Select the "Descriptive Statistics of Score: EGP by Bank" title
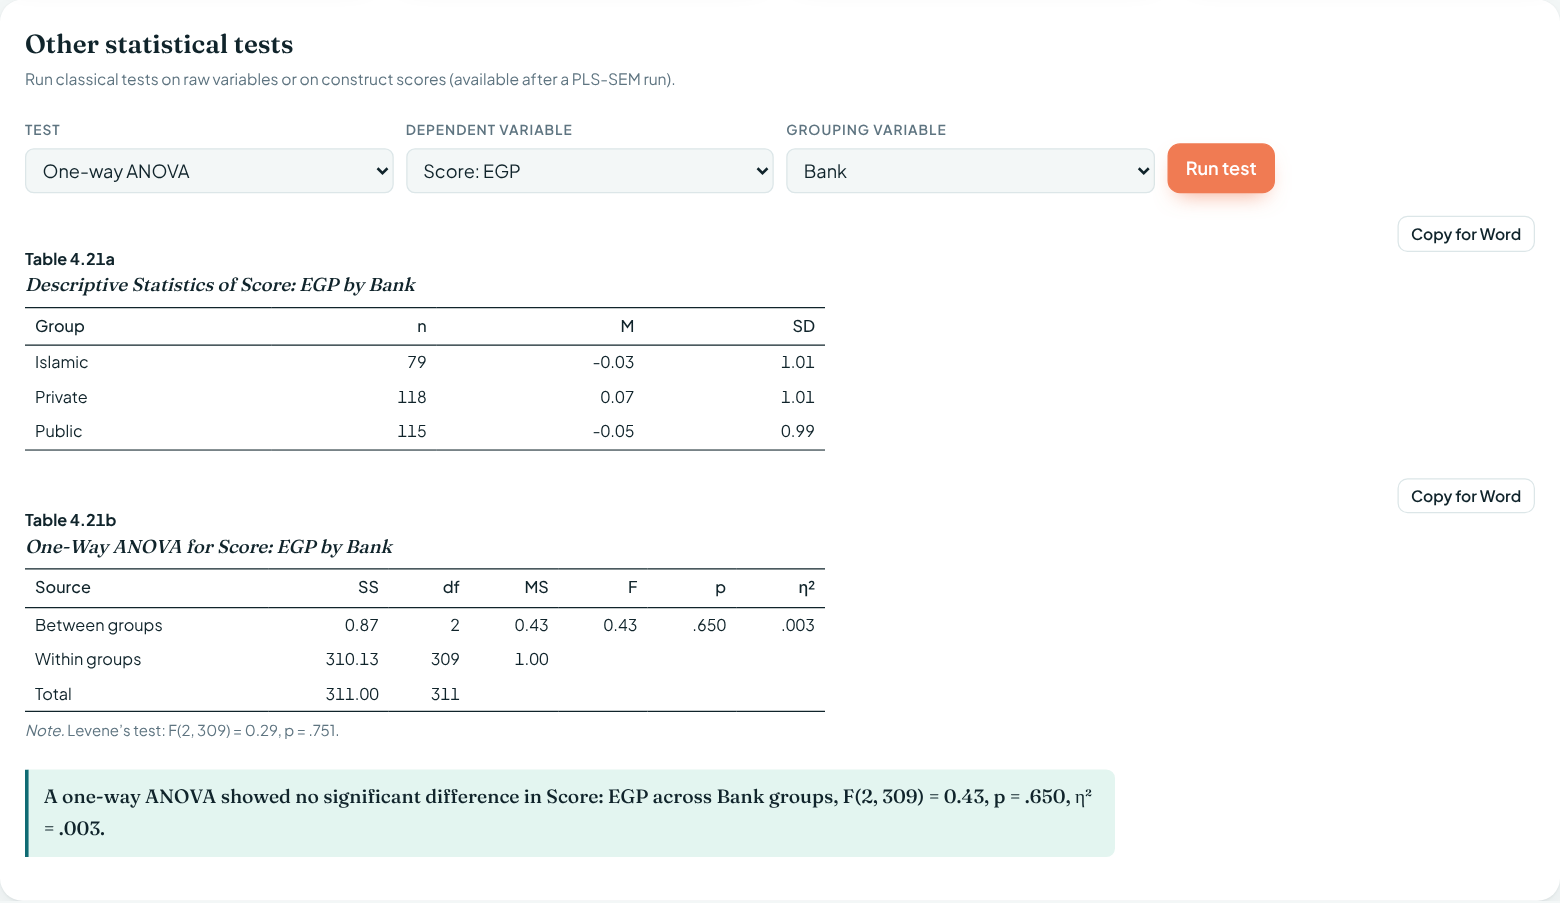Image resolution: width=1560 pixels, height=903 pixels. click(220, 285)
